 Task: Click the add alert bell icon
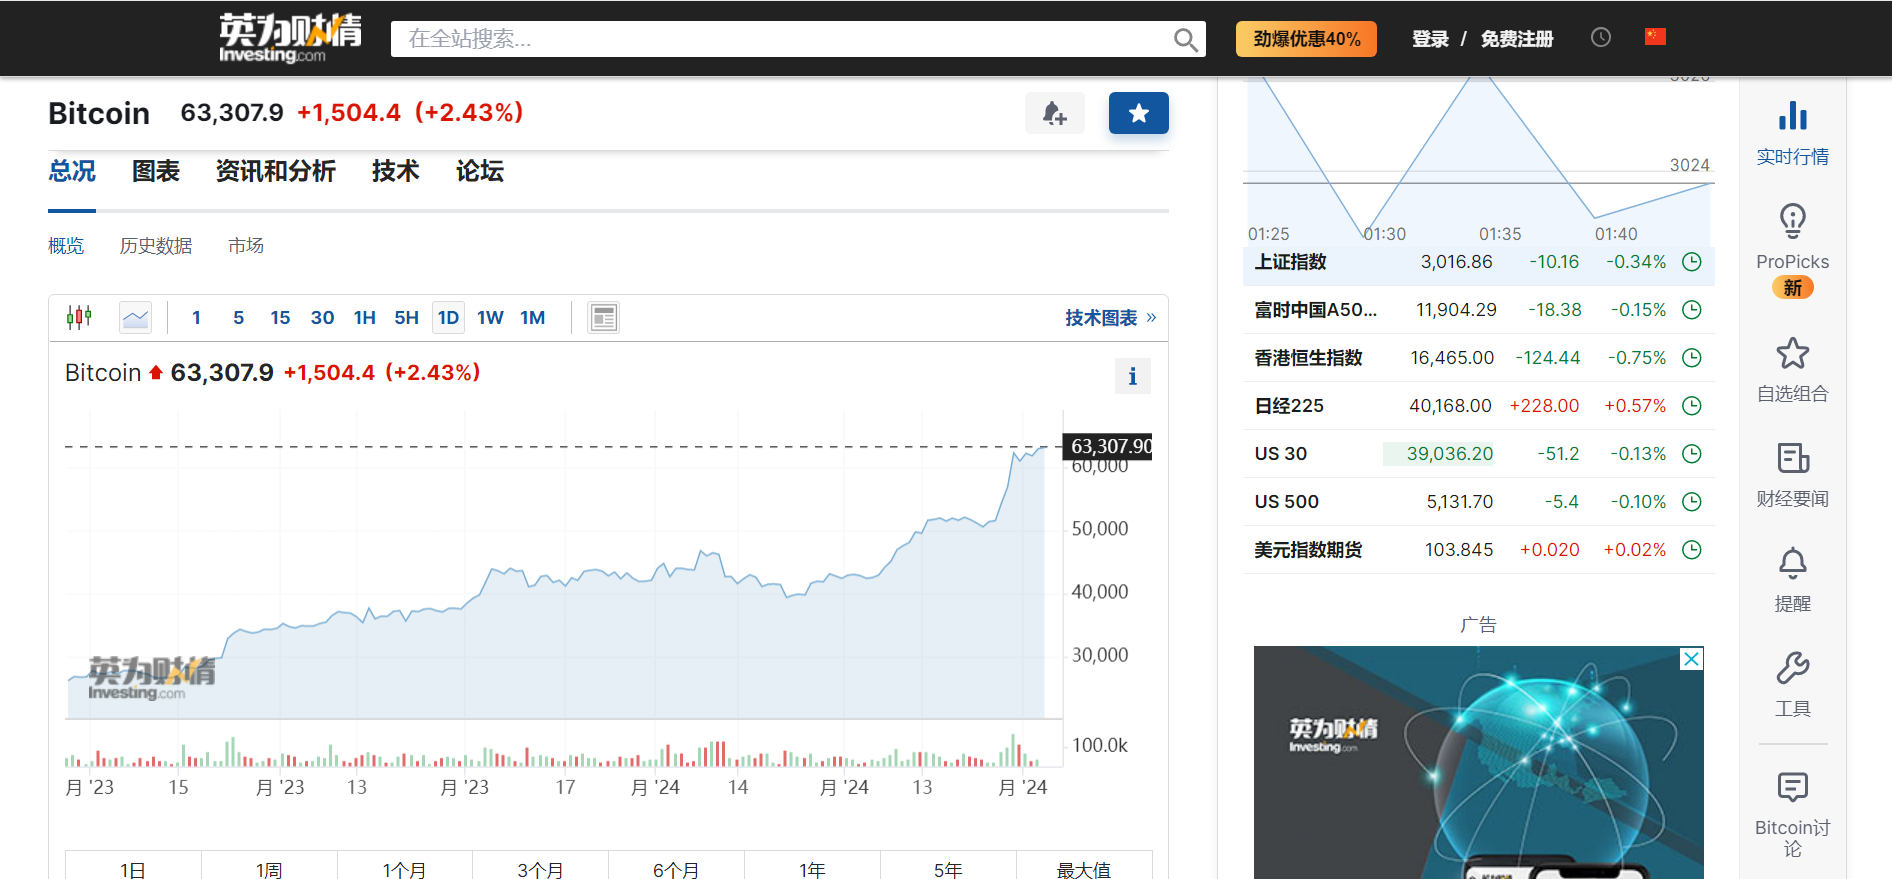coord(1054,113)
